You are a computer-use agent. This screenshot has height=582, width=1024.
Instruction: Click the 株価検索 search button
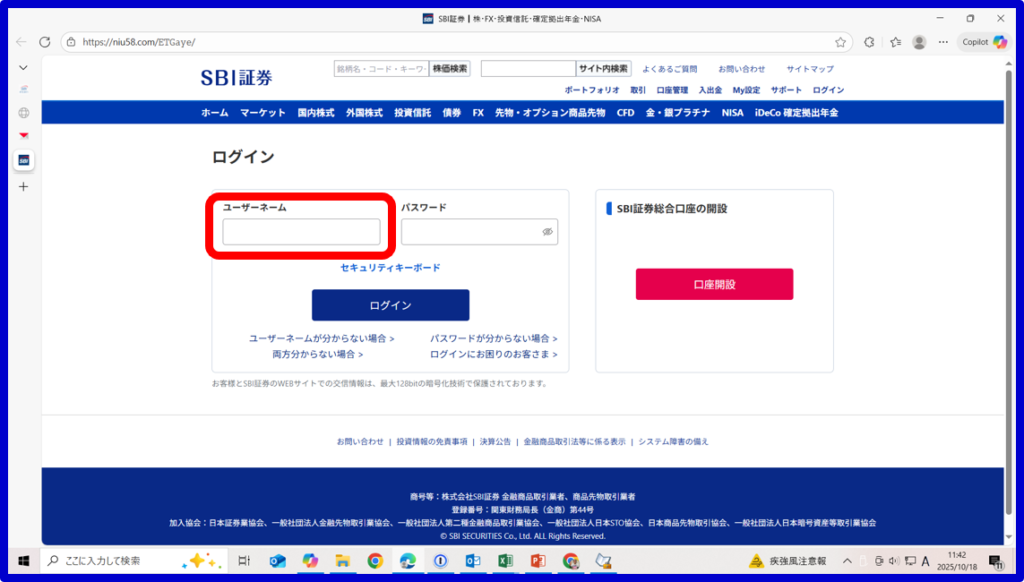[450, 69]
